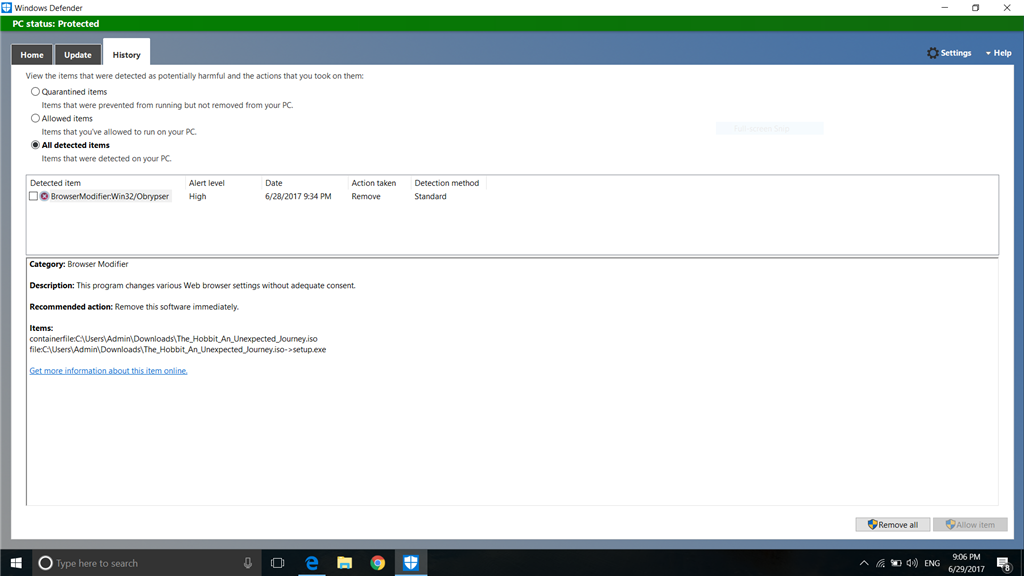Show hidden system tray icons
The height and width of the screenshot is (576, 1024).
click(x=864, y=563)
